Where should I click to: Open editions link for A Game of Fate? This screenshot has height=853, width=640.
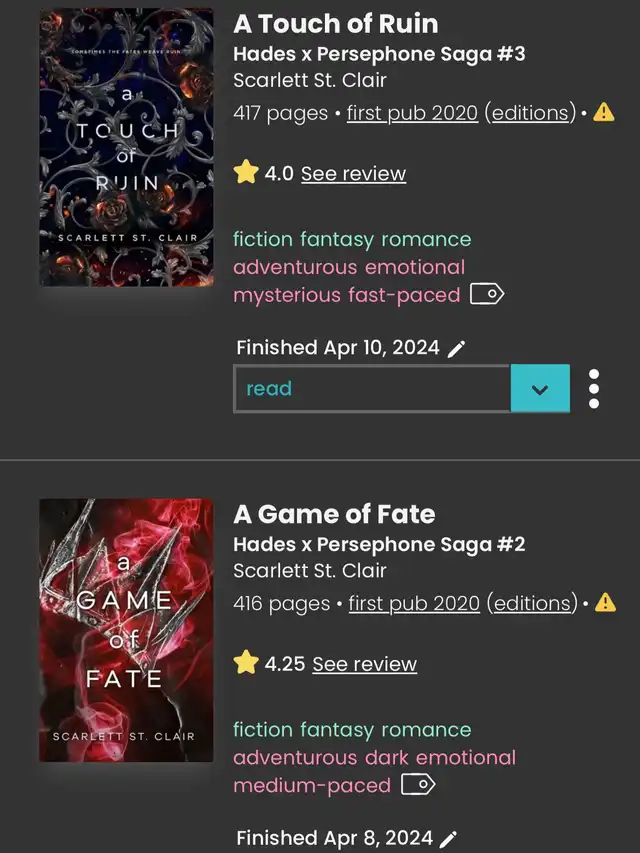pos(532,603)
